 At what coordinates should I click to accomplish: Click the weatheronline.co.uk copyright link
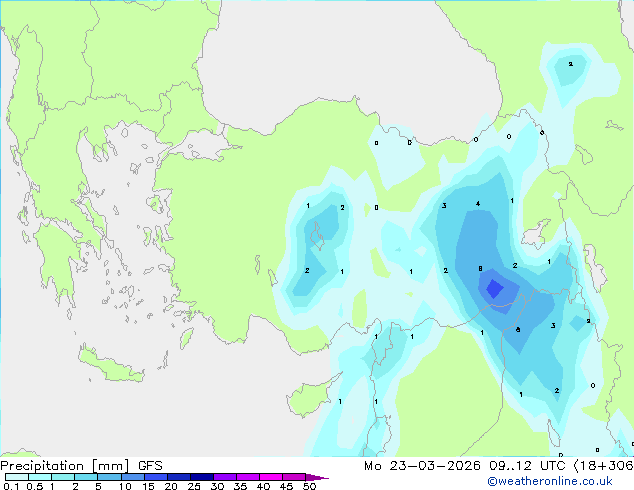[x=550, y=481]
